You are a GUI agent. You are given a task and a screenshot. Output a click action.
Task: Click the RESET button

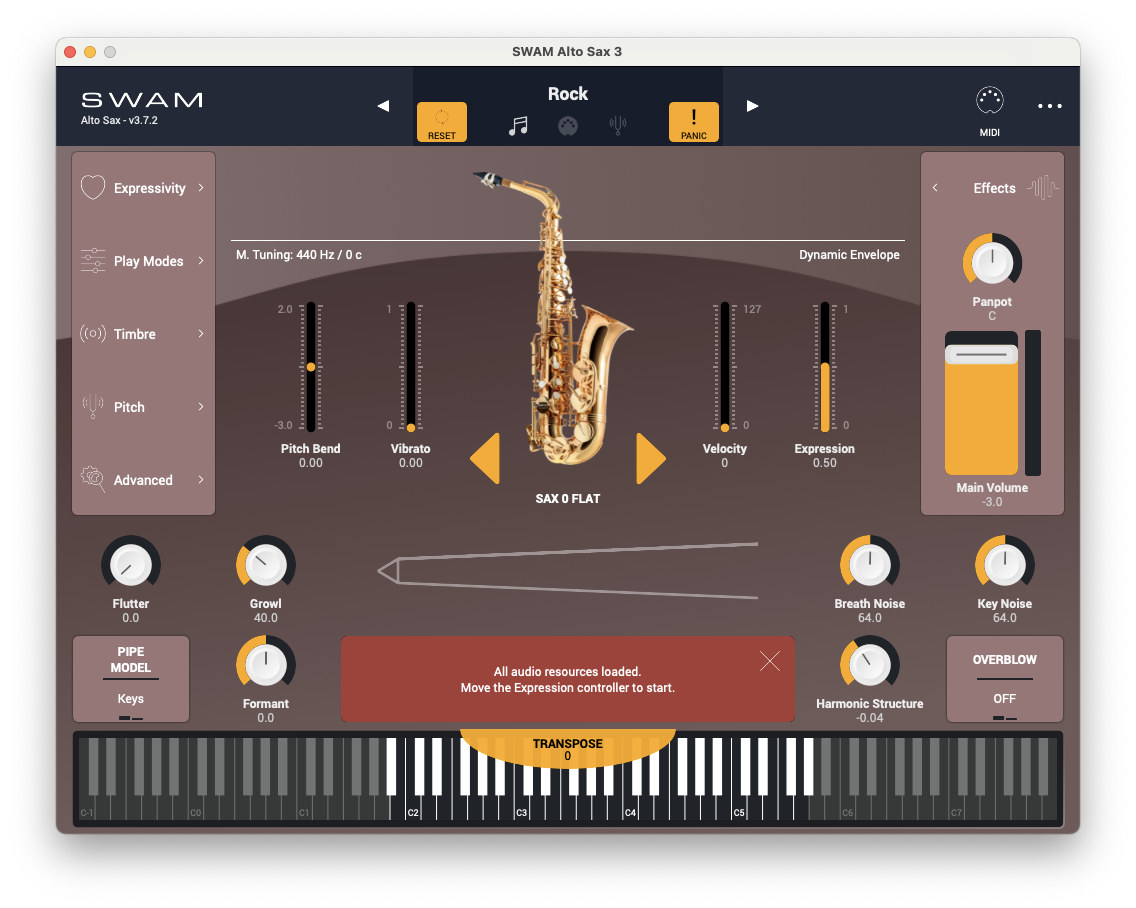[442, 122]
